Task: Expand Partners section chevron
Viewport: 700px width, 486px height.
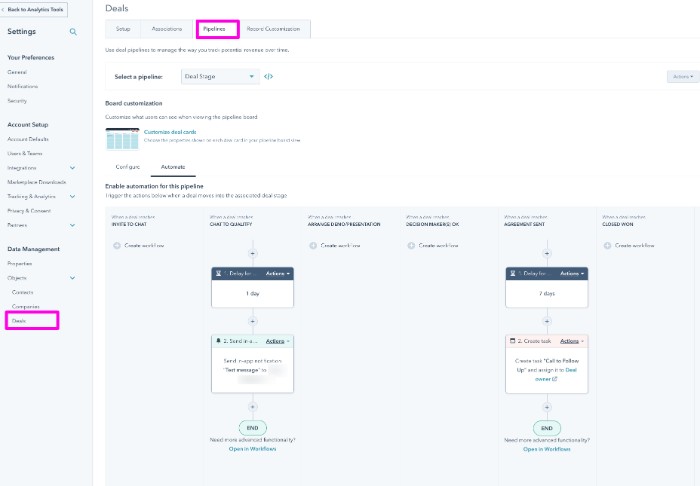Action: tap(72, 225)
